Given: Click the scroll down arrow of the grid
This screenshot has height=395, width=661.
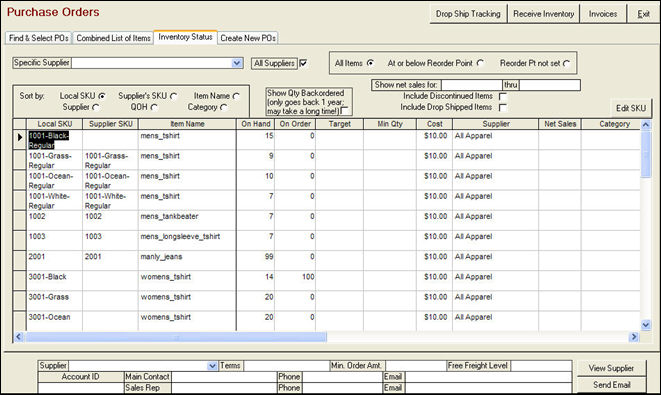Looking at the screenshot, I should click(x=645, y=325).
